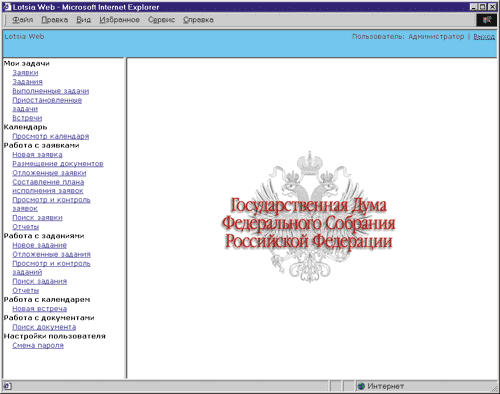Image resolution: width=500 pixels, height=394 pixels.
Task: Maximize the Internet Explorer window
Action: tap(482, 7)
